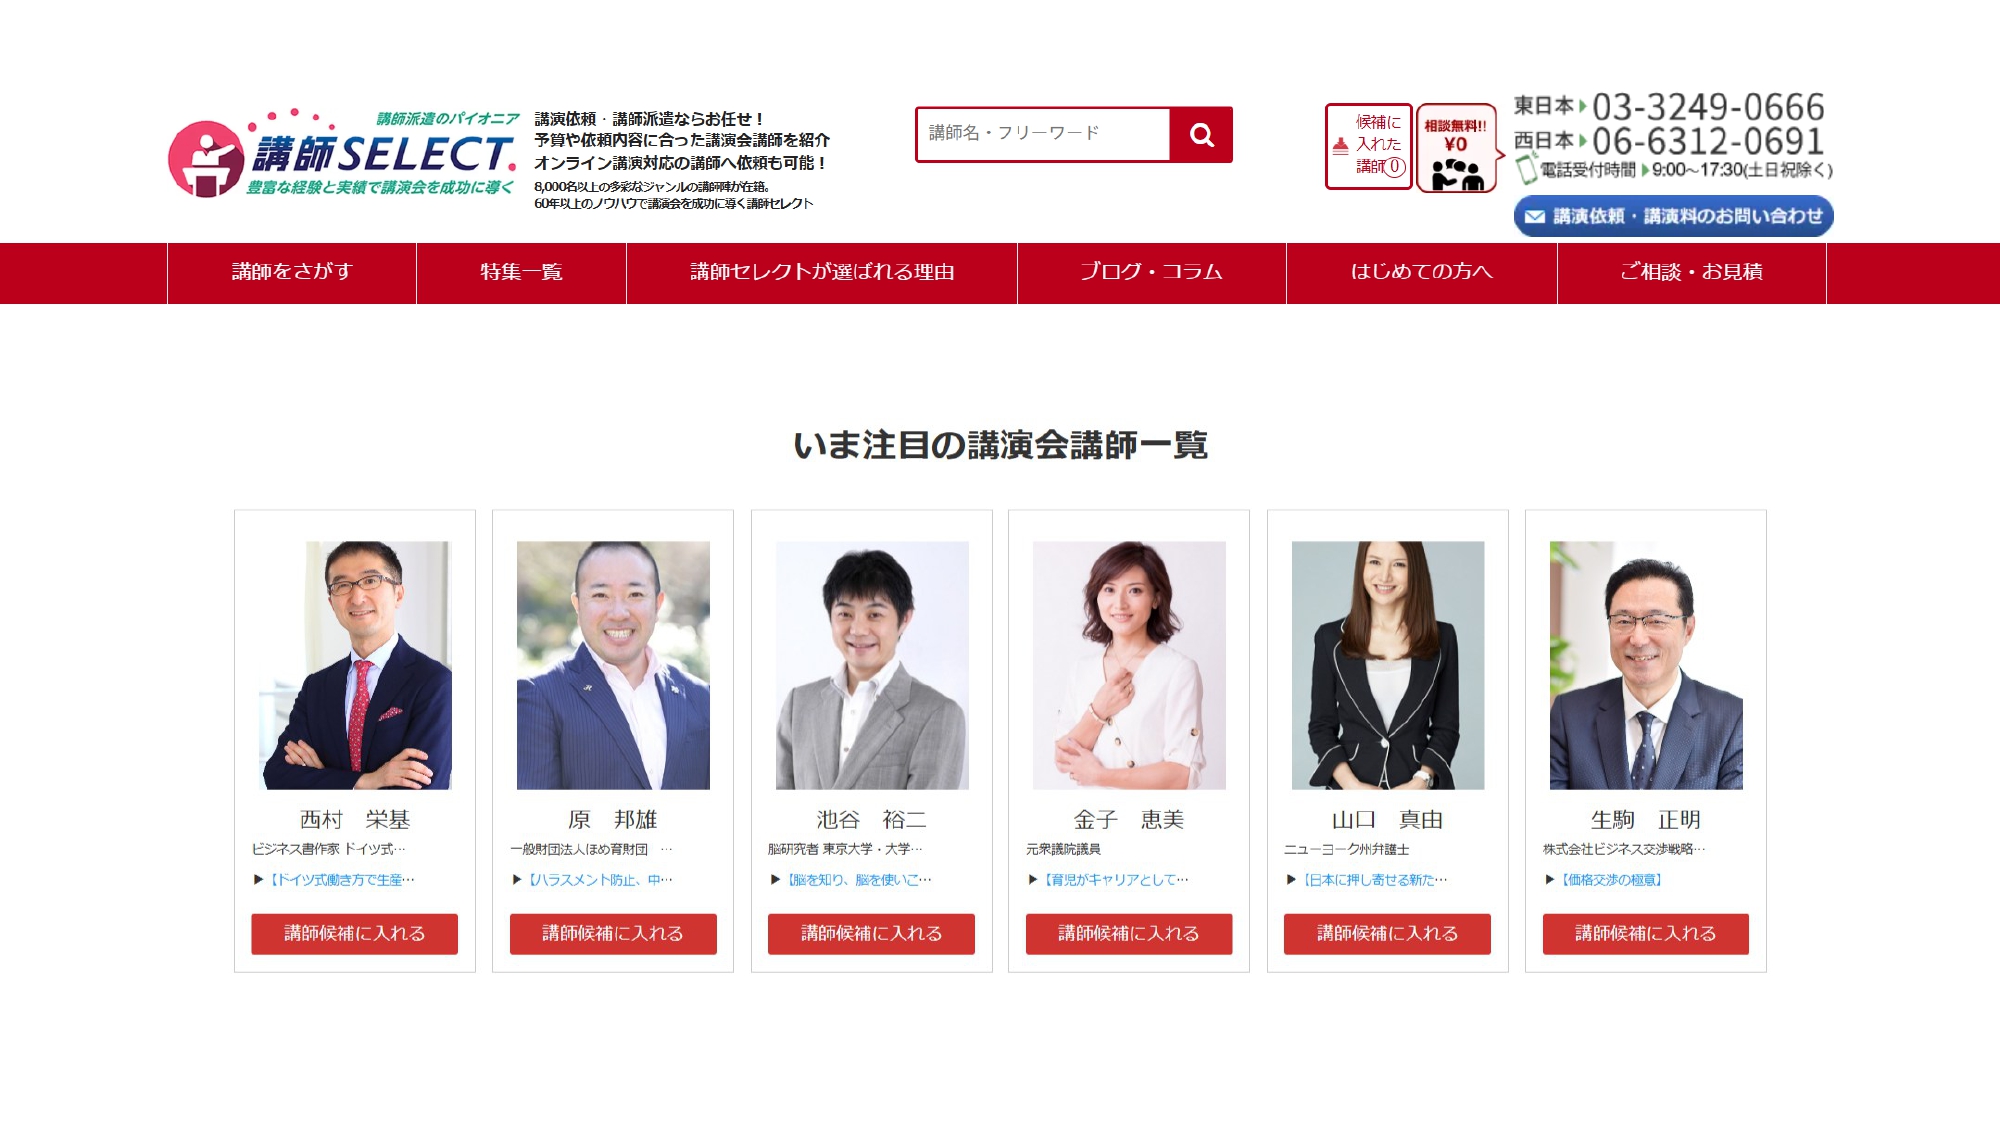This screenshot has height=1125, width=2000.
Task: Add 山口 真由 to lecturer candidates
Action: click(x=1387, y=934)
